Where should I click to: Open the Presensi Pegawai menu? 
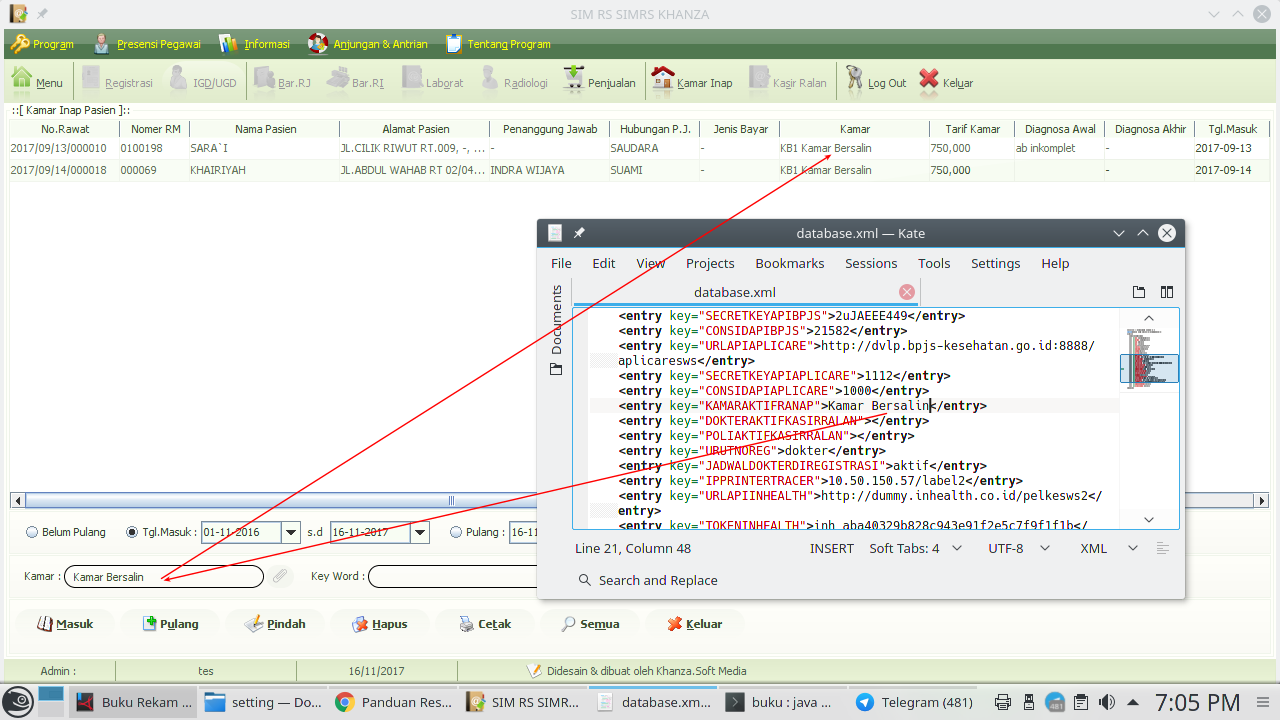(147, 44)
